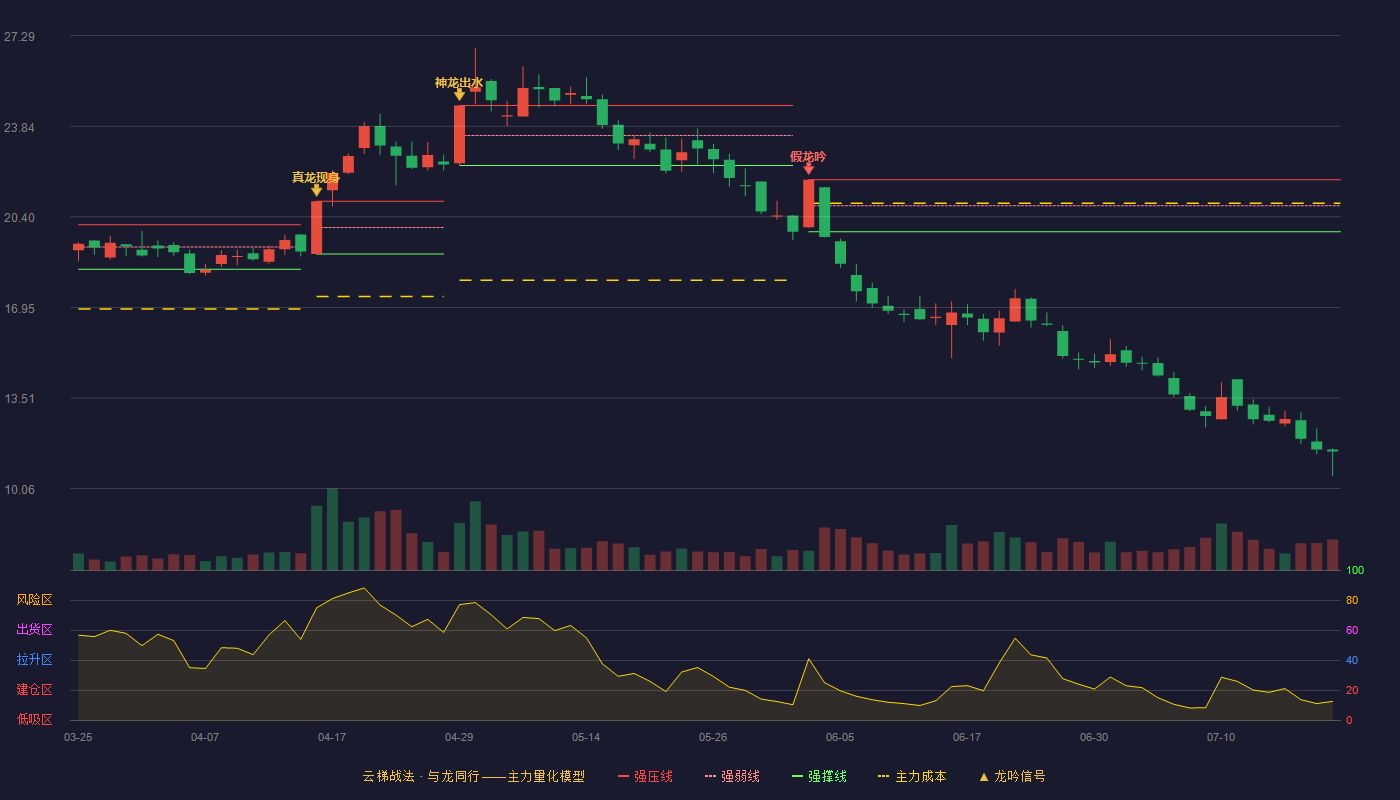1400x800 pixels.
Task: Click the yellow dashed 主力成本 legend icon
Action: tap(883, 777)
